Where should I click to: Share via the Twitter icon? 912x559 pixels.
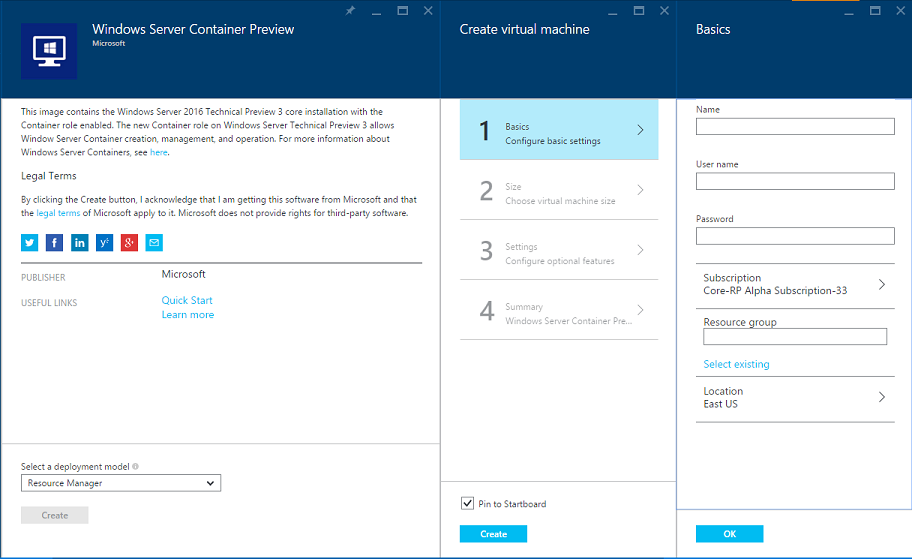point(30,243)
